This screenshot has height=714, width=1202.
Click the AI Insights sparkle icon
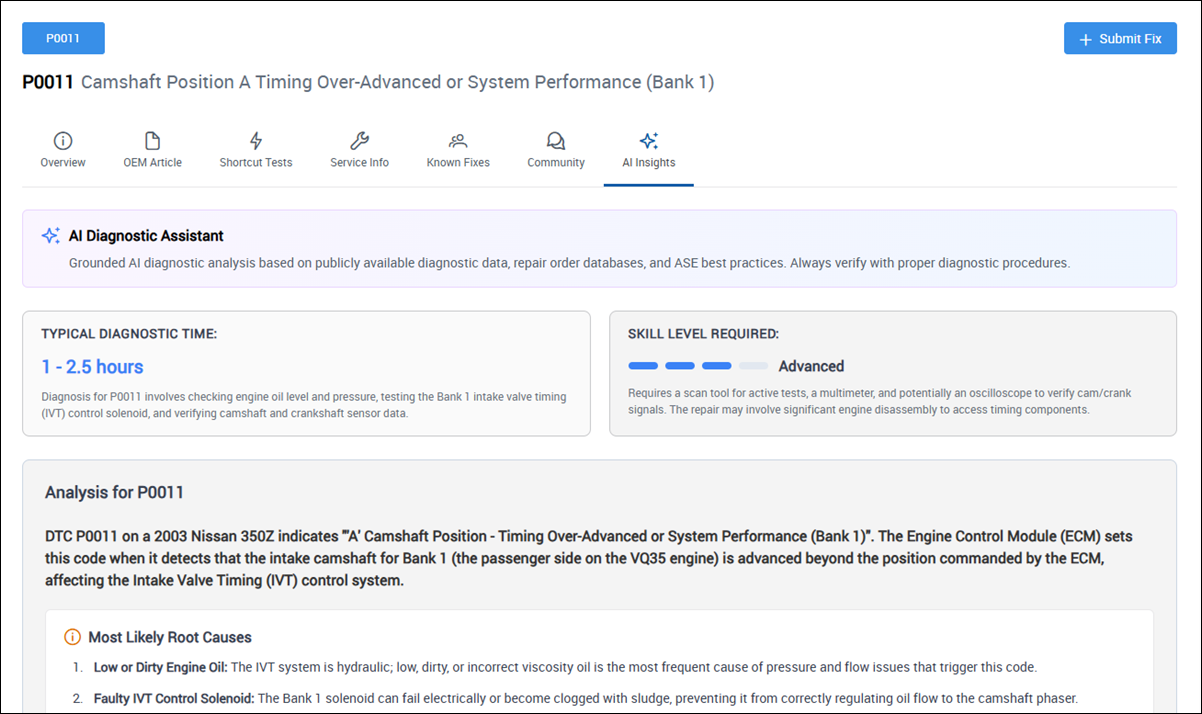649,140
